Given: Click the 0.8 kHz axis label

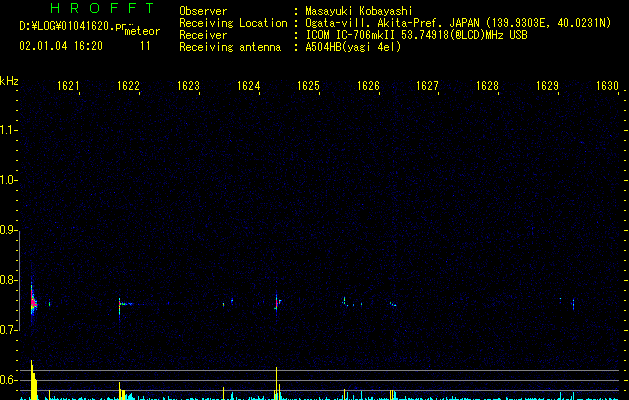Looking at the screenshot, I should (x=8, y=280).
